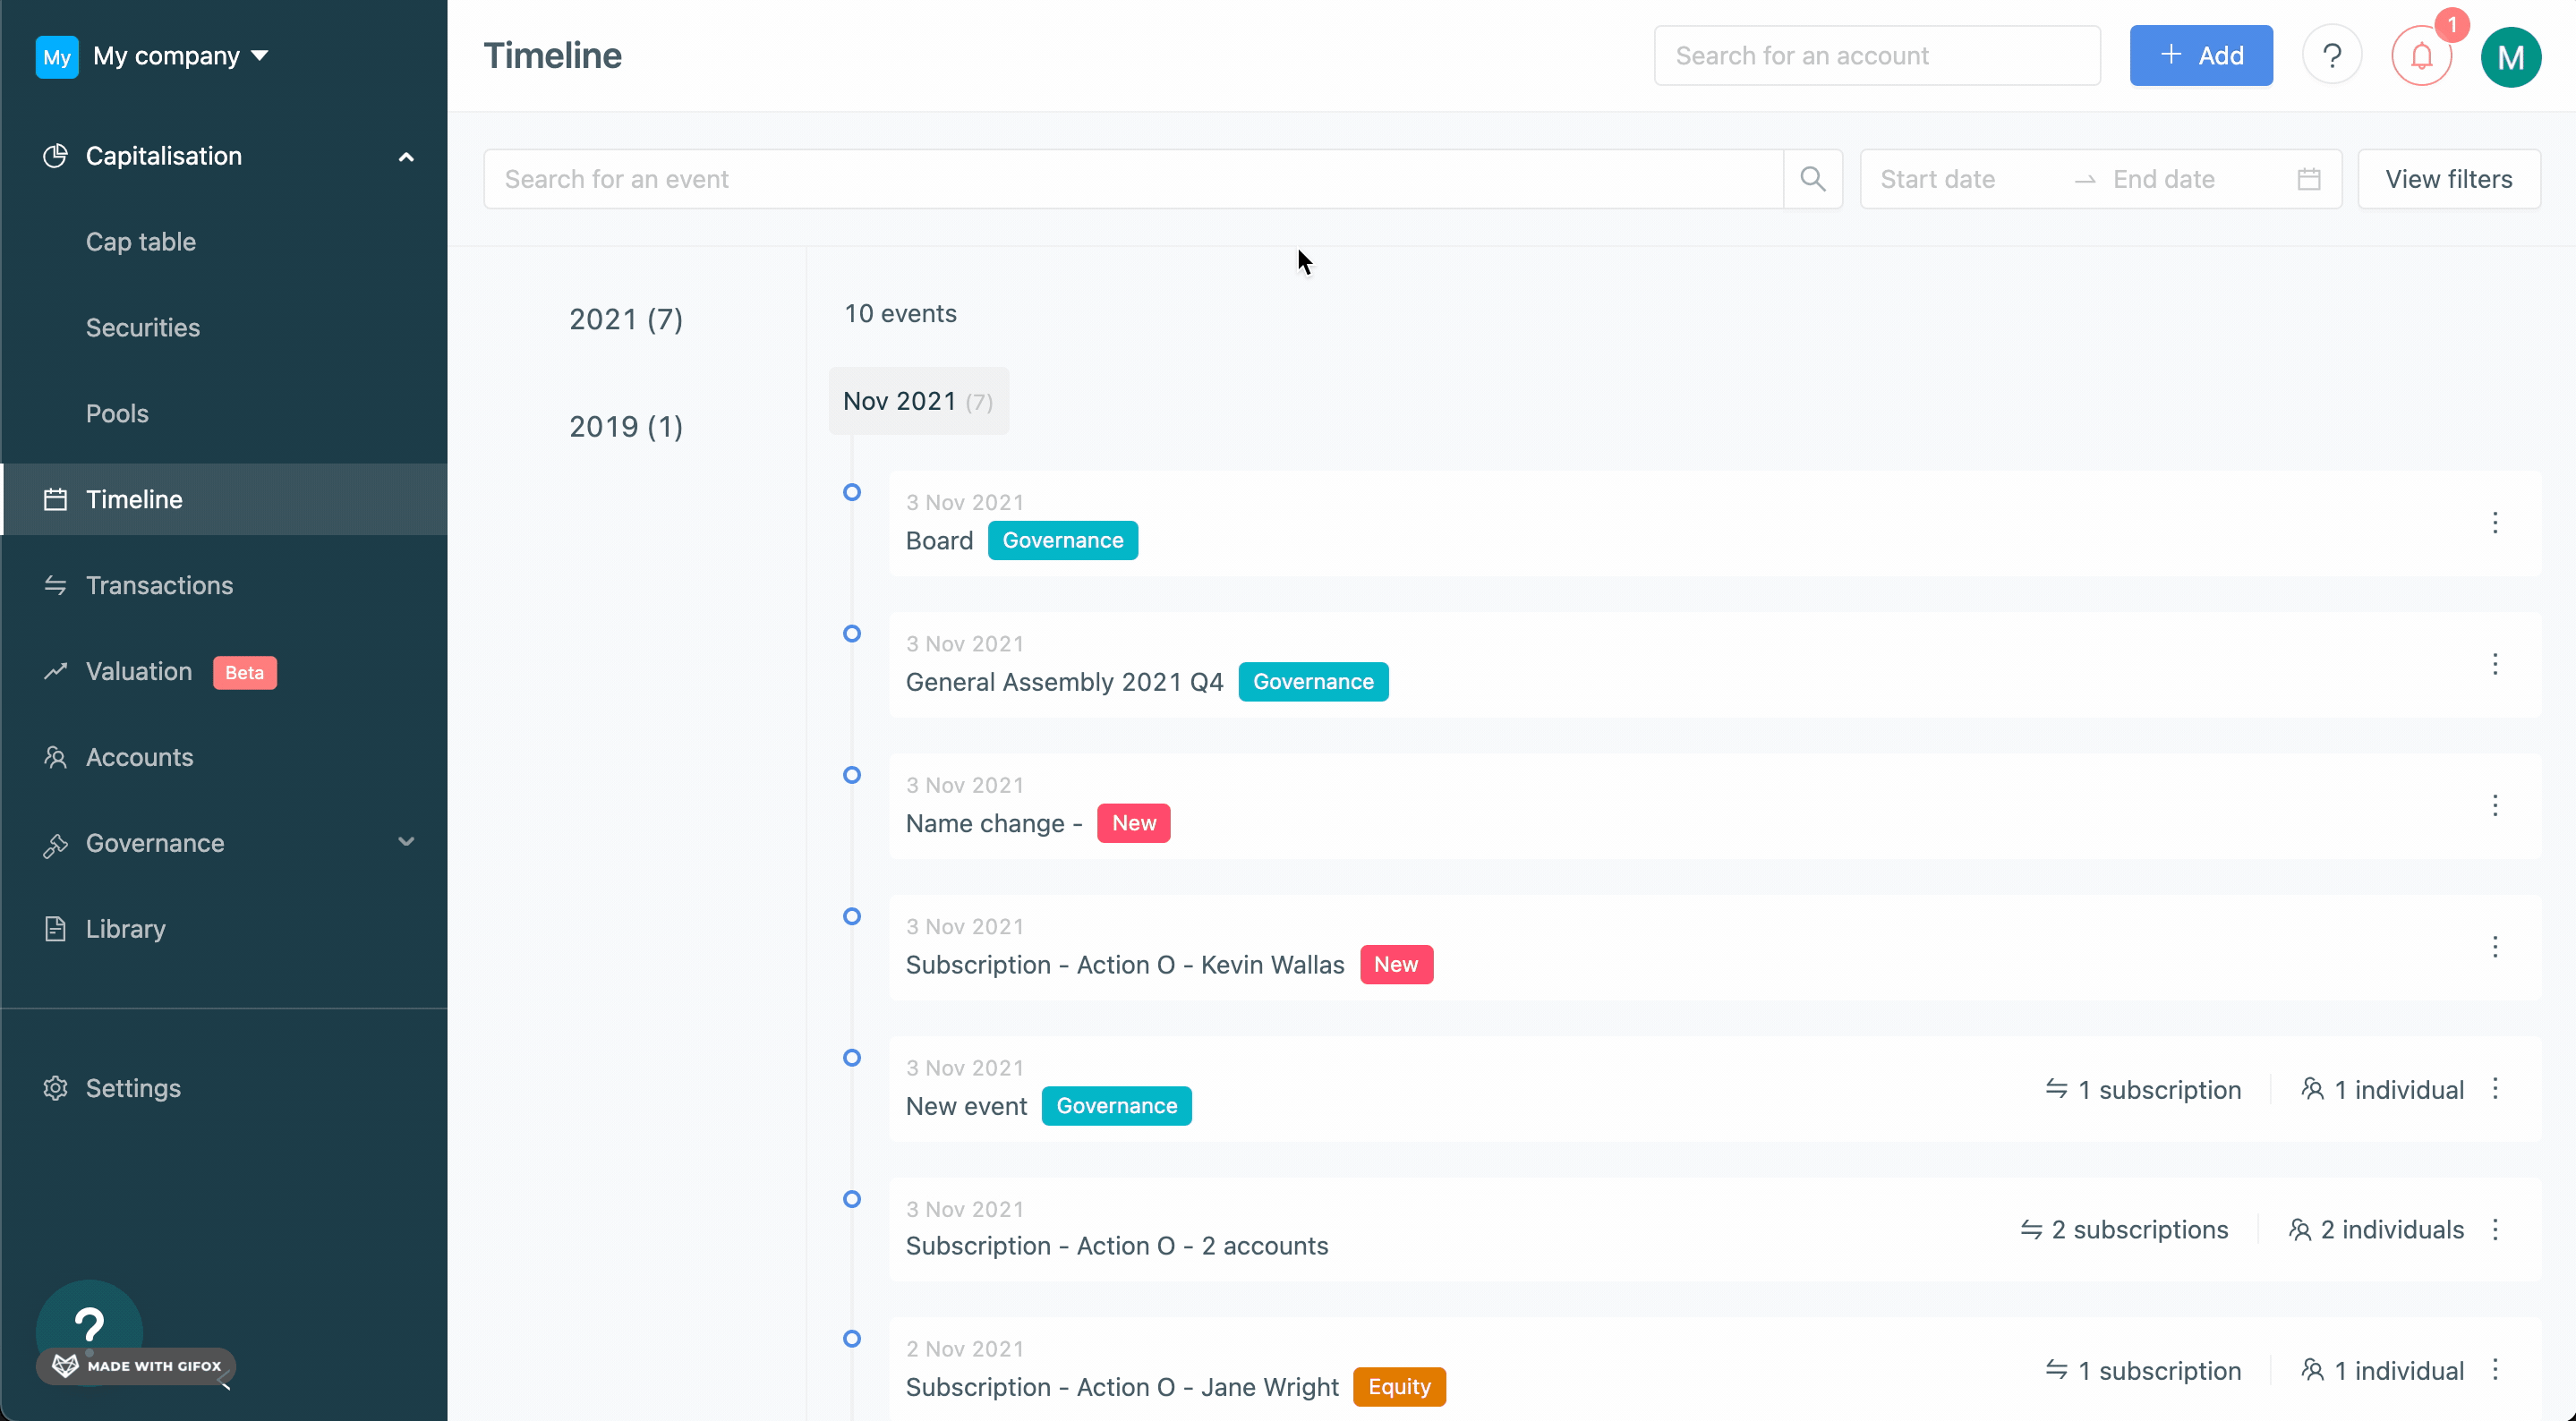The height and width of the screenshot is (1421, 2576).
Task: Click the notification bell icon
Action: 2420,56
